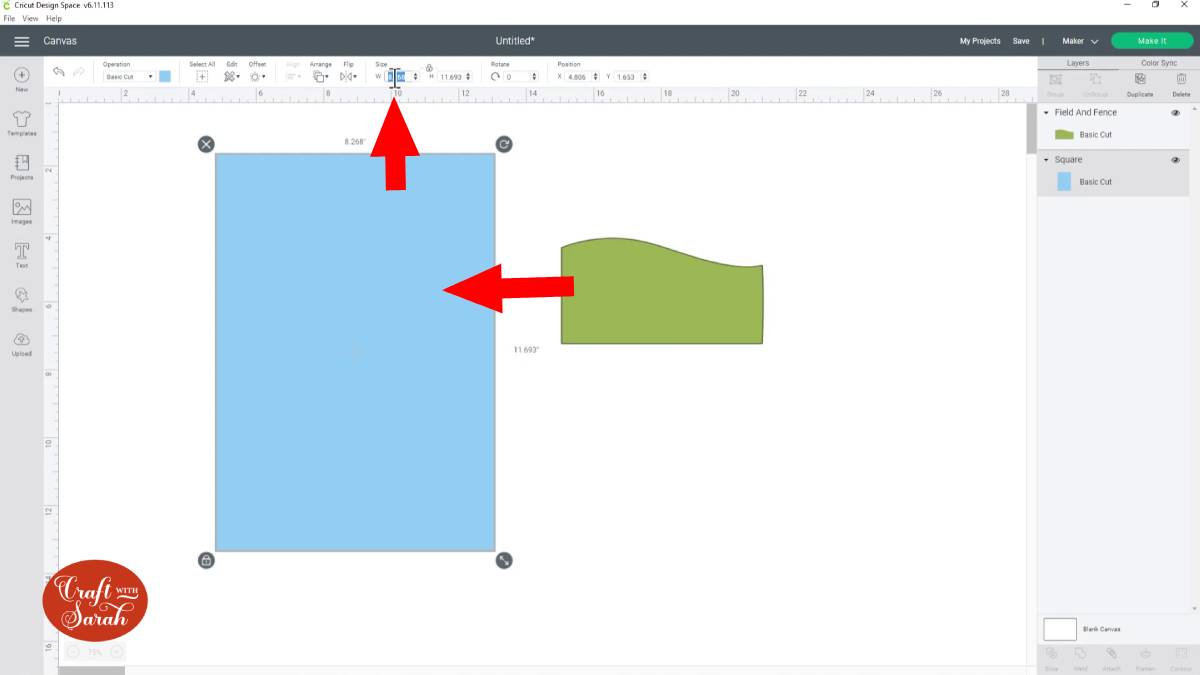1200x675 pixels.
Task: Click the lock handle on blue rectangle
Action: 206,560
